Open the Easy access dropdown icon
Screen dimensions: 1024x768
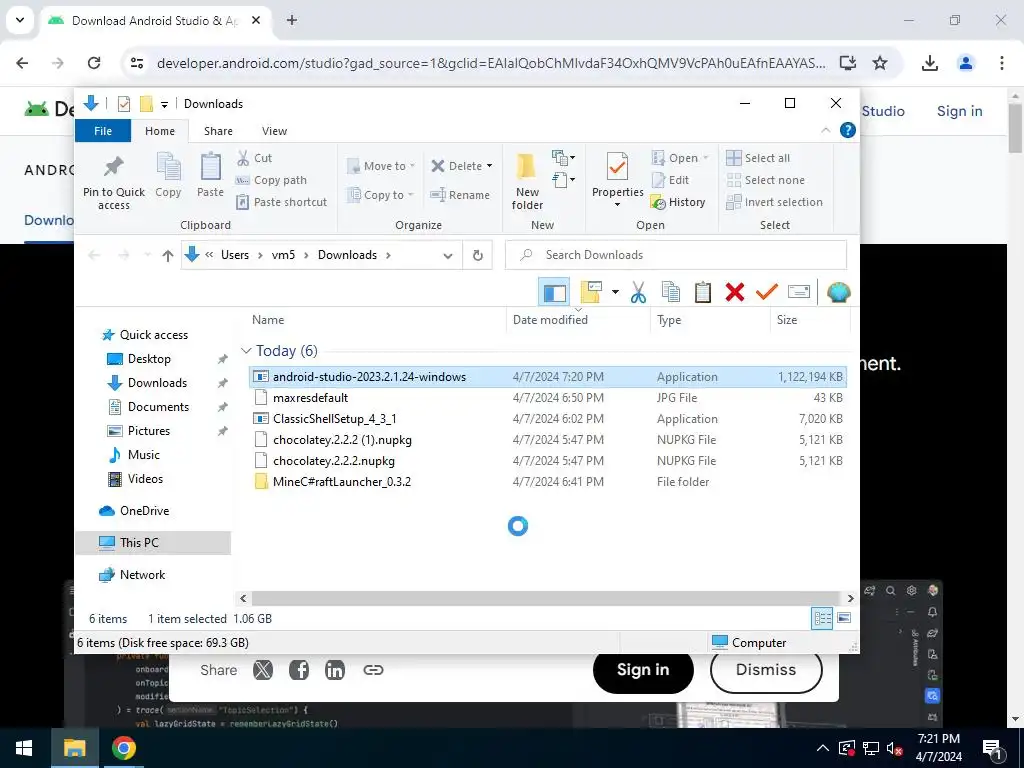tap(563, 179)
